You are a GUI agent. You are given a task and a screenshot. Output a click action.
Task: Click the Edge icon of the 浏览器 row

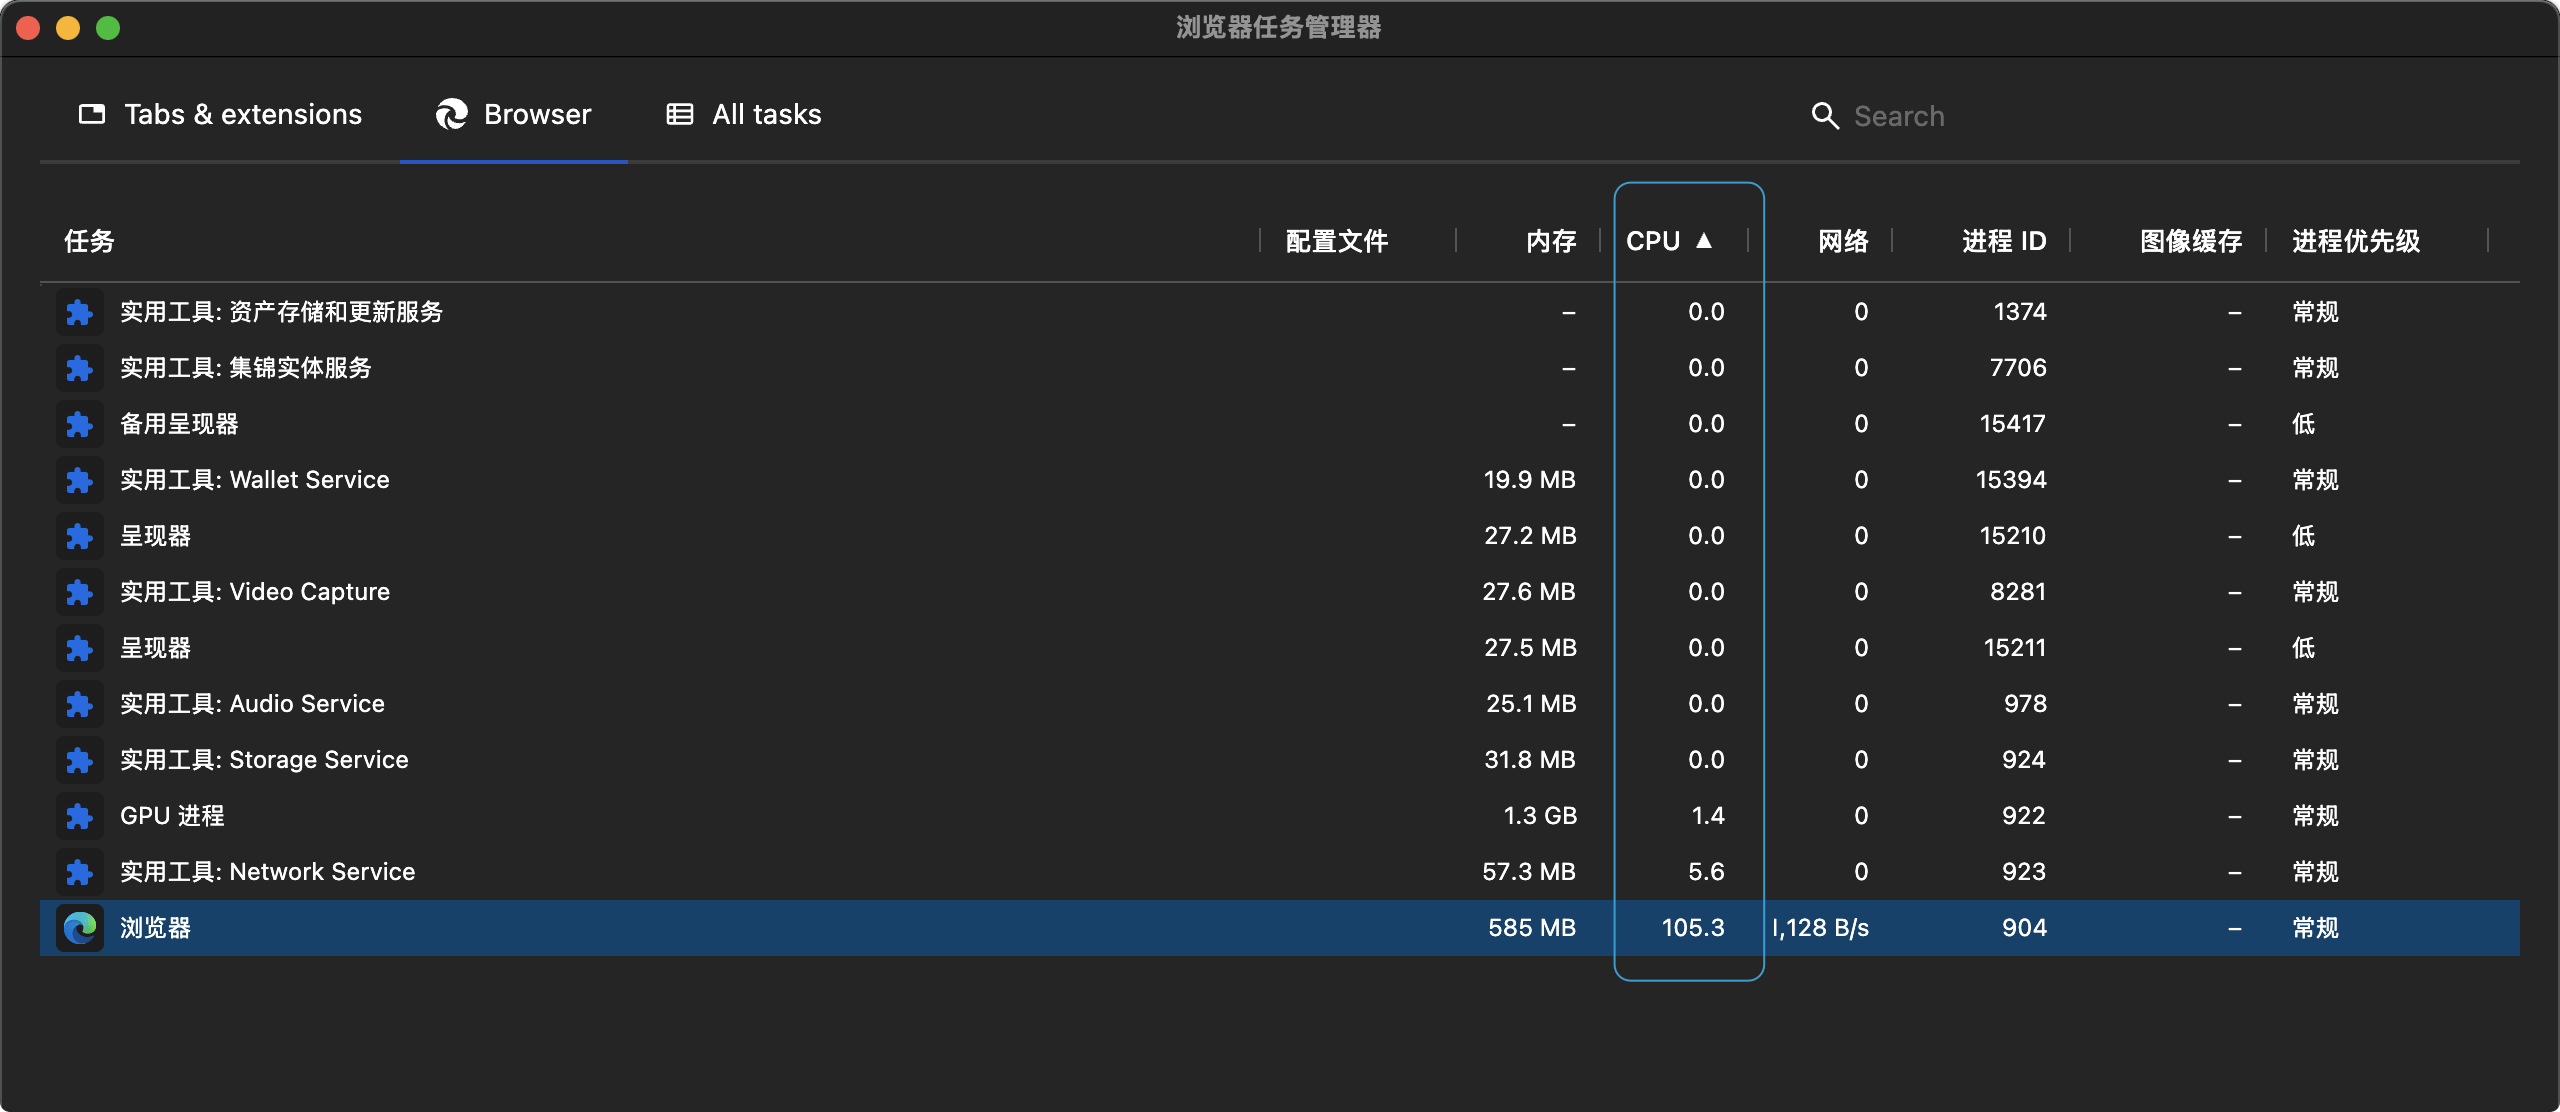pyautogui.click(x=80, y=928)
